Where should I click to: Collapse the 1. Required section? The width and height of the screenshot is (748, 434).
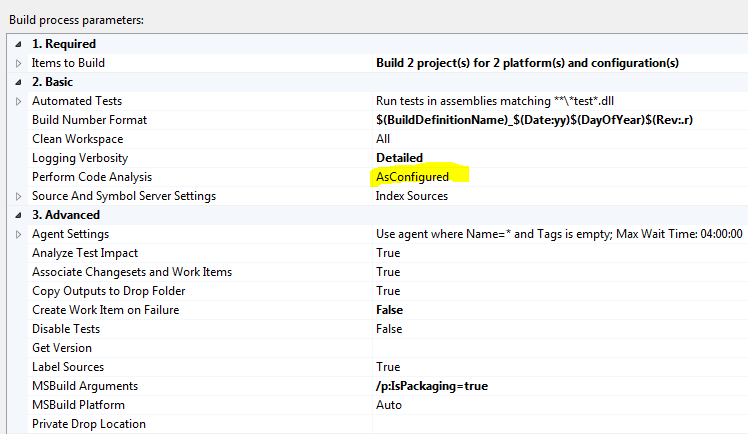18,44
